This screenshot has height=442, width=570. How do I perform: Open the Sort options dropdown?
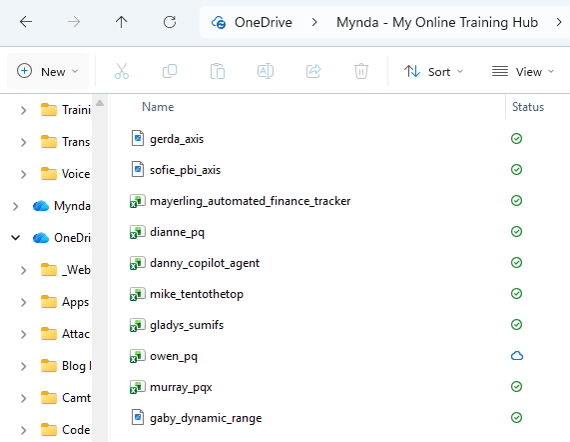434,72
